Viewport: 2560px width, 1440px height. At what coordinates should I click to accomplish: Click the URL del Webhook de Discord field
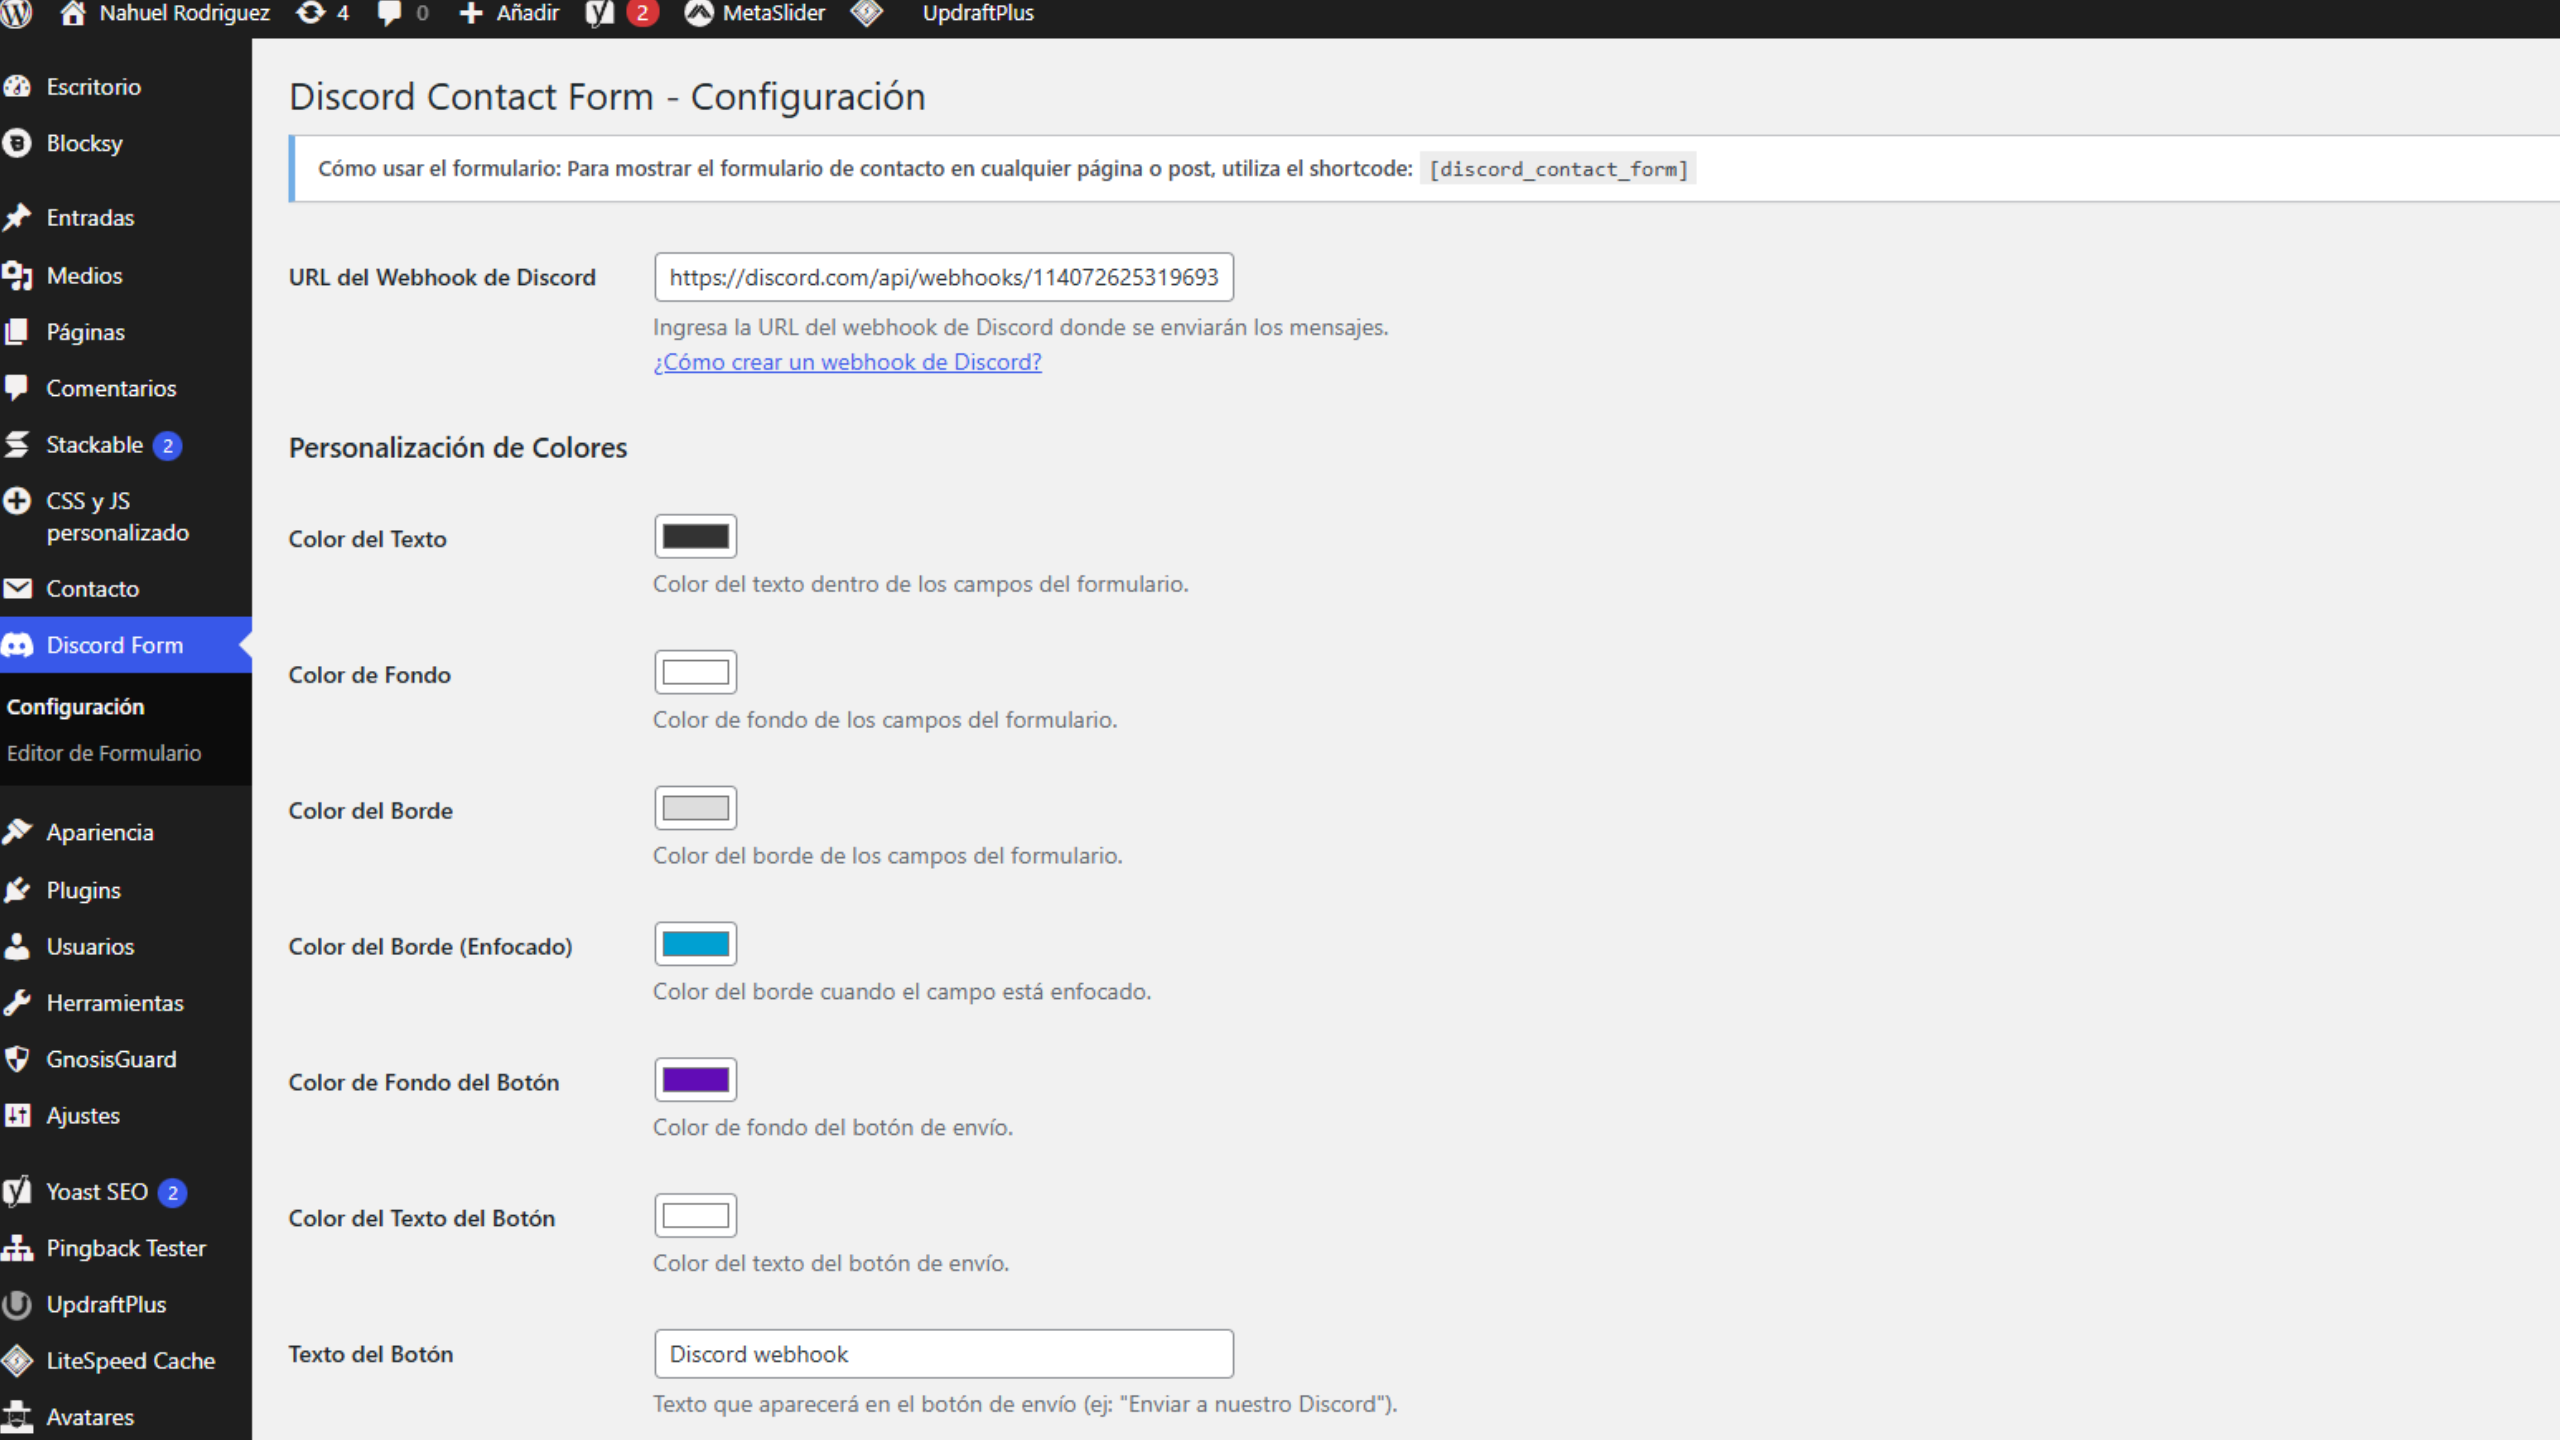943,277
